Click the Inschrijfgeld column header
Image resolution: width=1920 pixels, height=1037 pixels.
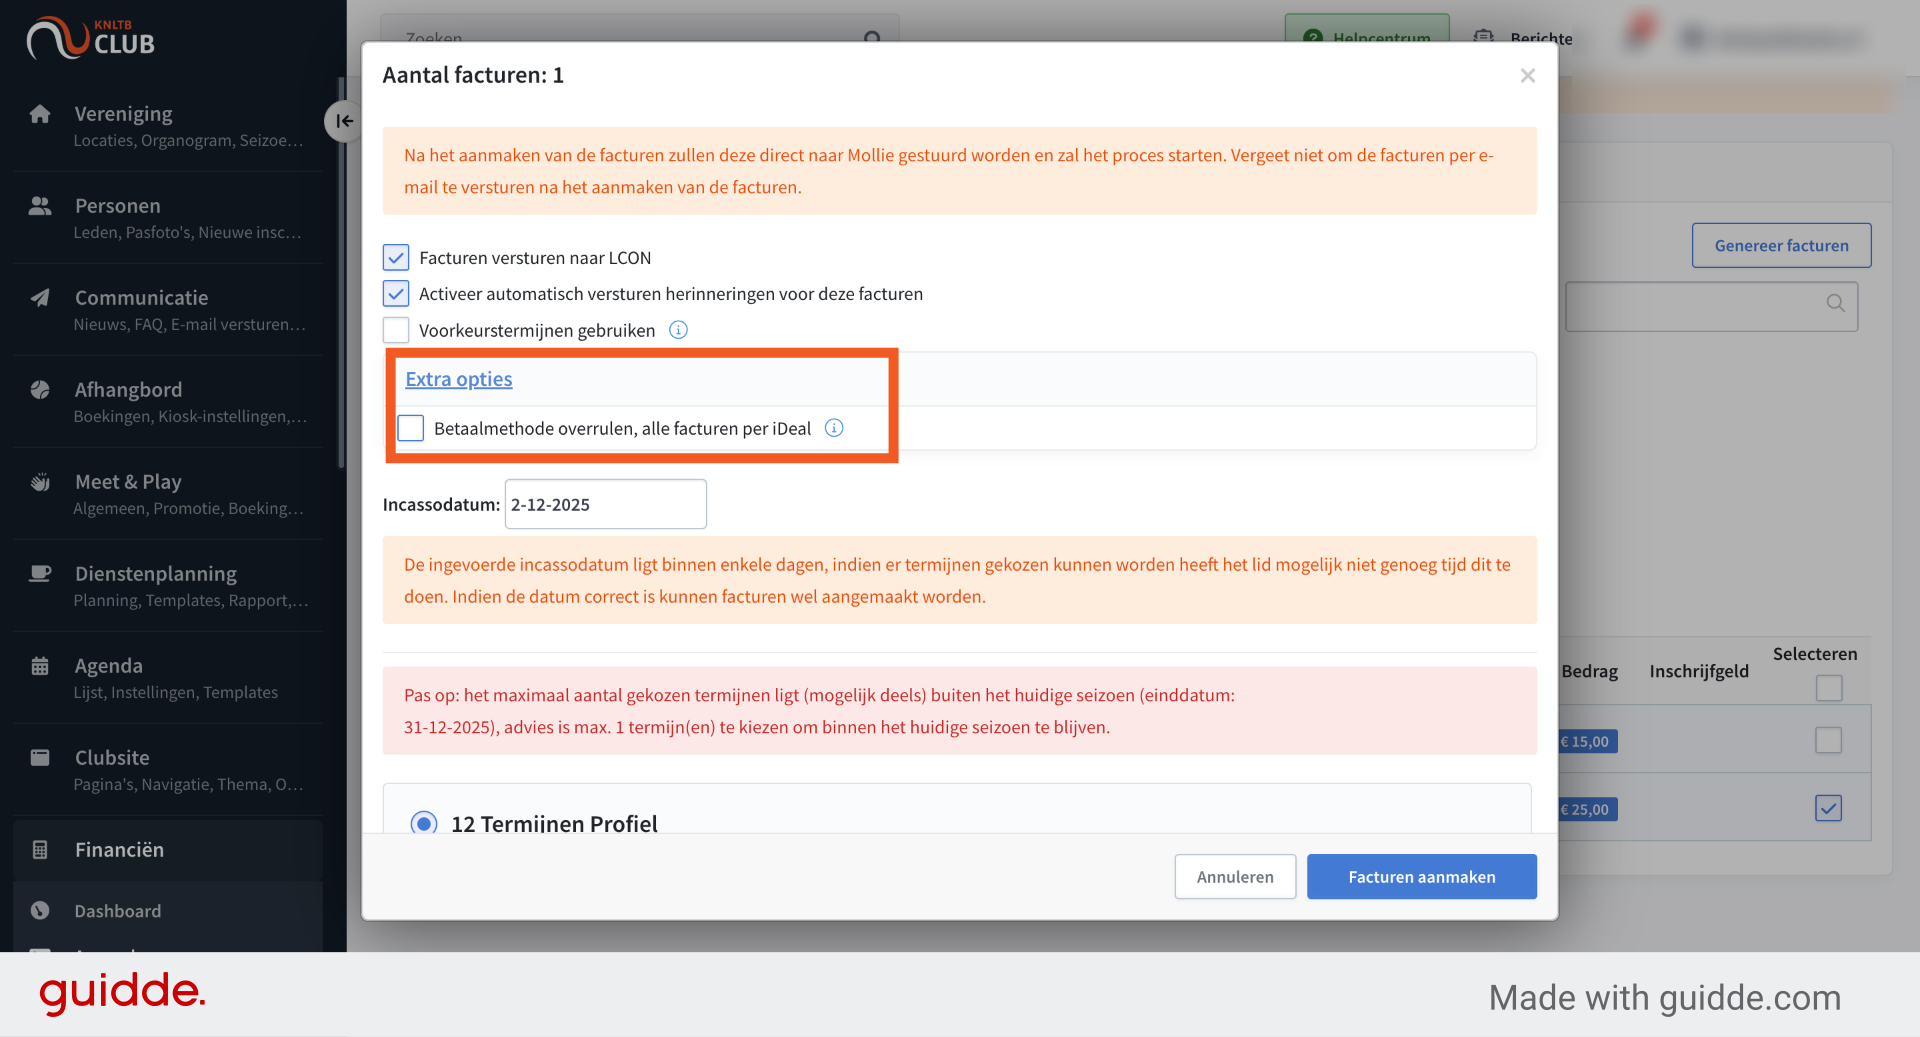point(1698,671)
